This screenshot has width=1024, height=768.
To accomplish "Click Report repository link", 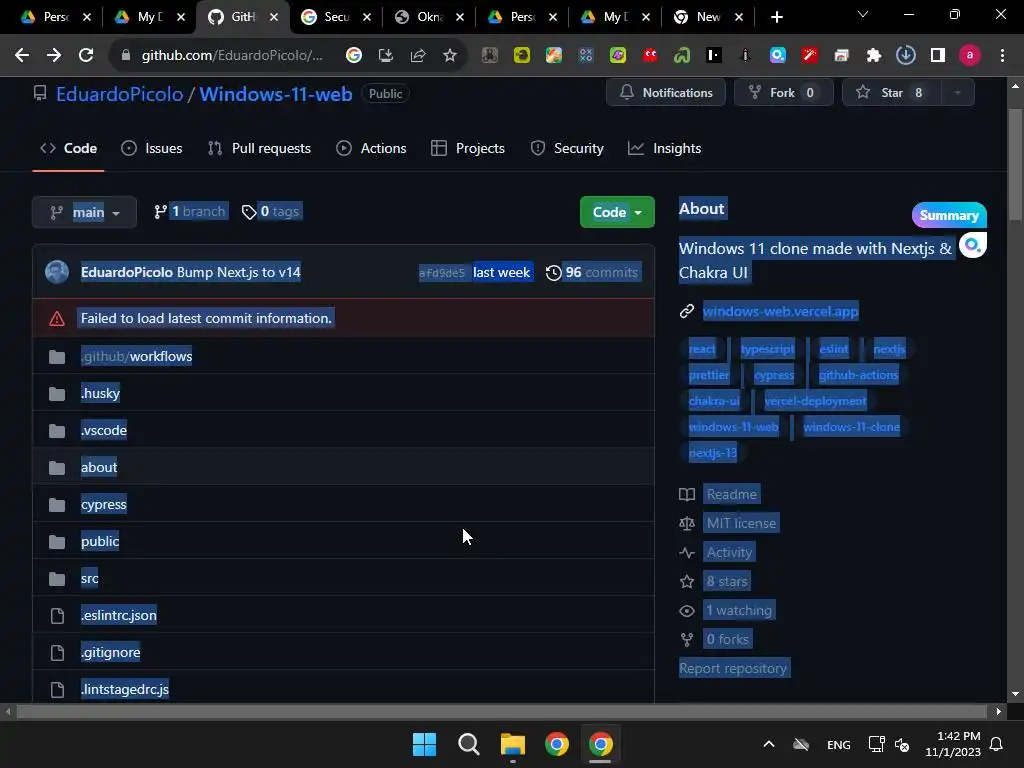I will tap(734, 668).
